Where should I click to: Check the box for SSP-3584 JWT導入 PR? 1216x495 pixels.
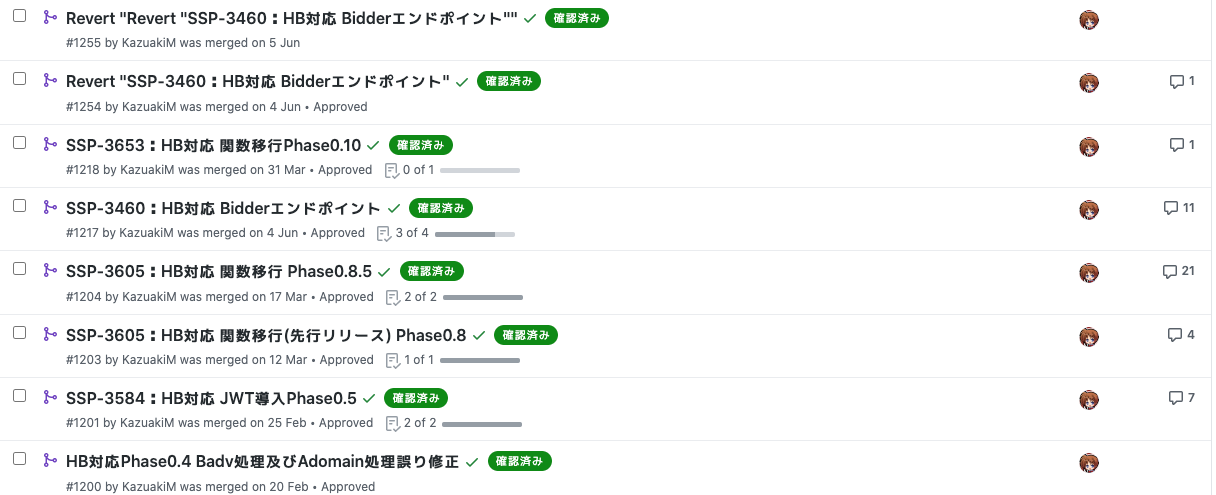pos(19,396)
